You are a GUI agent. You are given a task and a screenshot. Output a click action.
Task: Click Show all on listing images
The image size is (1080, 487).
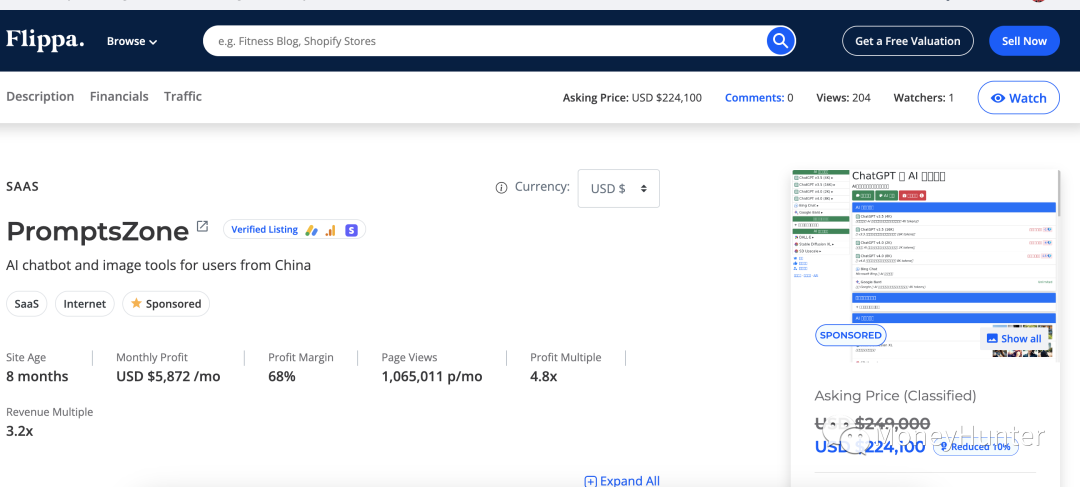pyautogui.click(x=1014, y=338)
